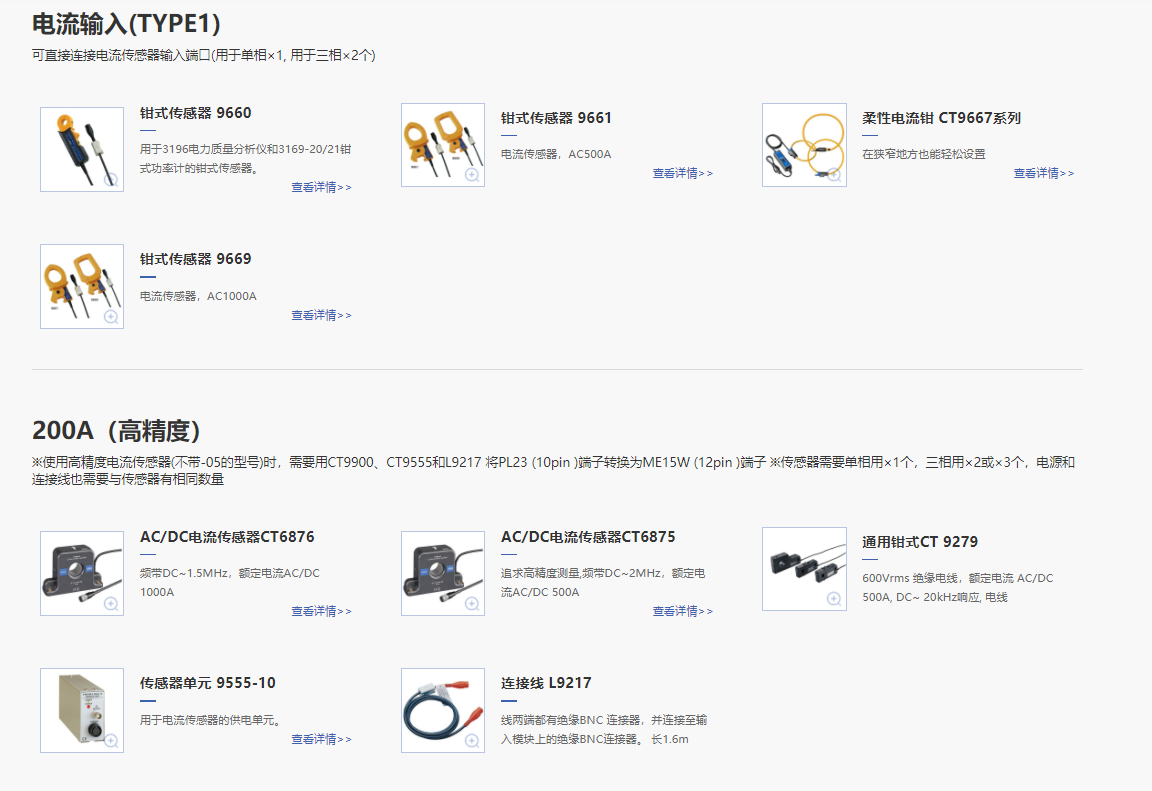Open 查看详情 for AC/DC电流传感器CT6875
Viewport: 1152px width, 791px height.
(x=682, y=611)
